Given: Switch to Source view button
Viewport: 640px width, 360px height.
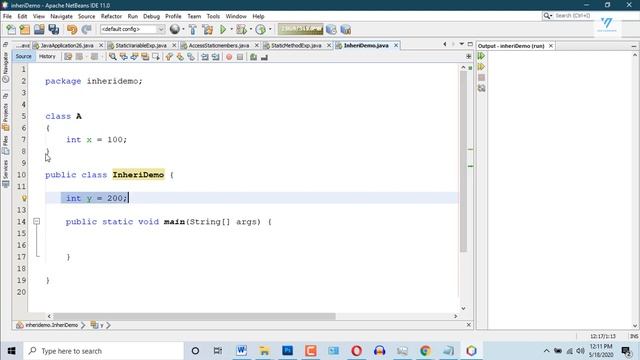Looking at the screenshot, I should coord(23,57).
